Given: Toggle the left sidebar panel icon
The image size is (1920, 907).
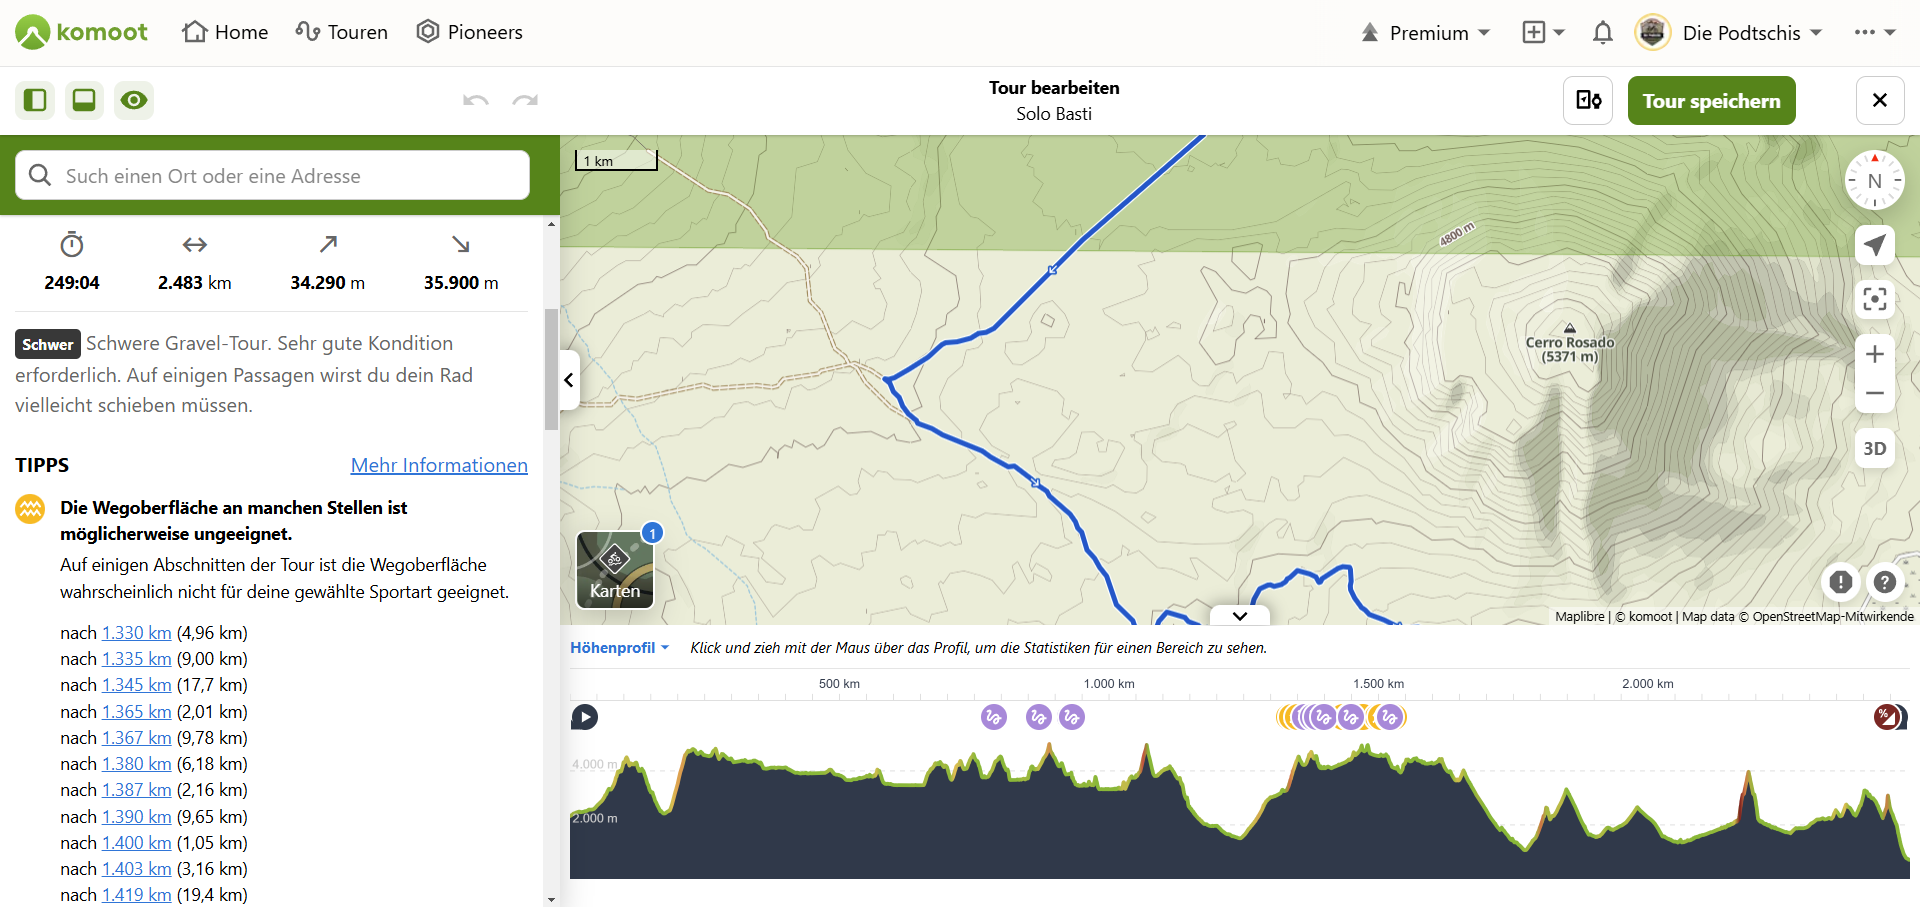Looking at the screenshot, I should tap(35, 100).
